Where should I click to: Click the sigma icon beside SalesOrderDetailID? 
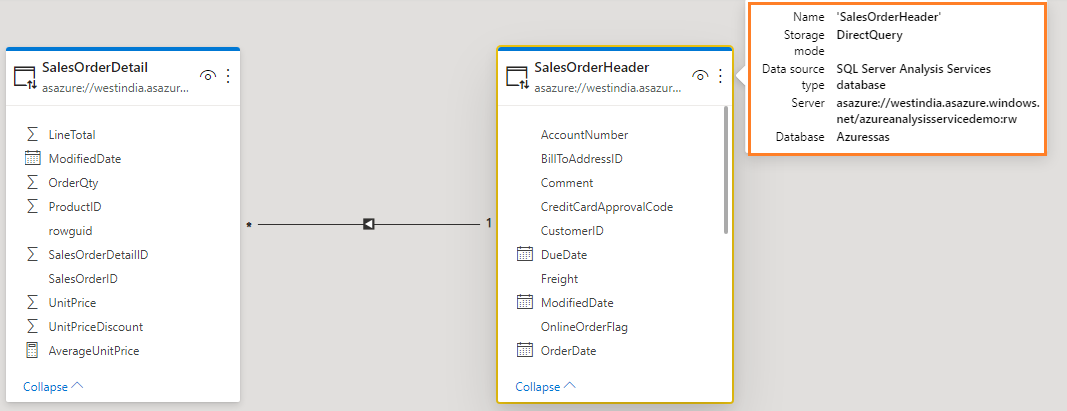32,254
